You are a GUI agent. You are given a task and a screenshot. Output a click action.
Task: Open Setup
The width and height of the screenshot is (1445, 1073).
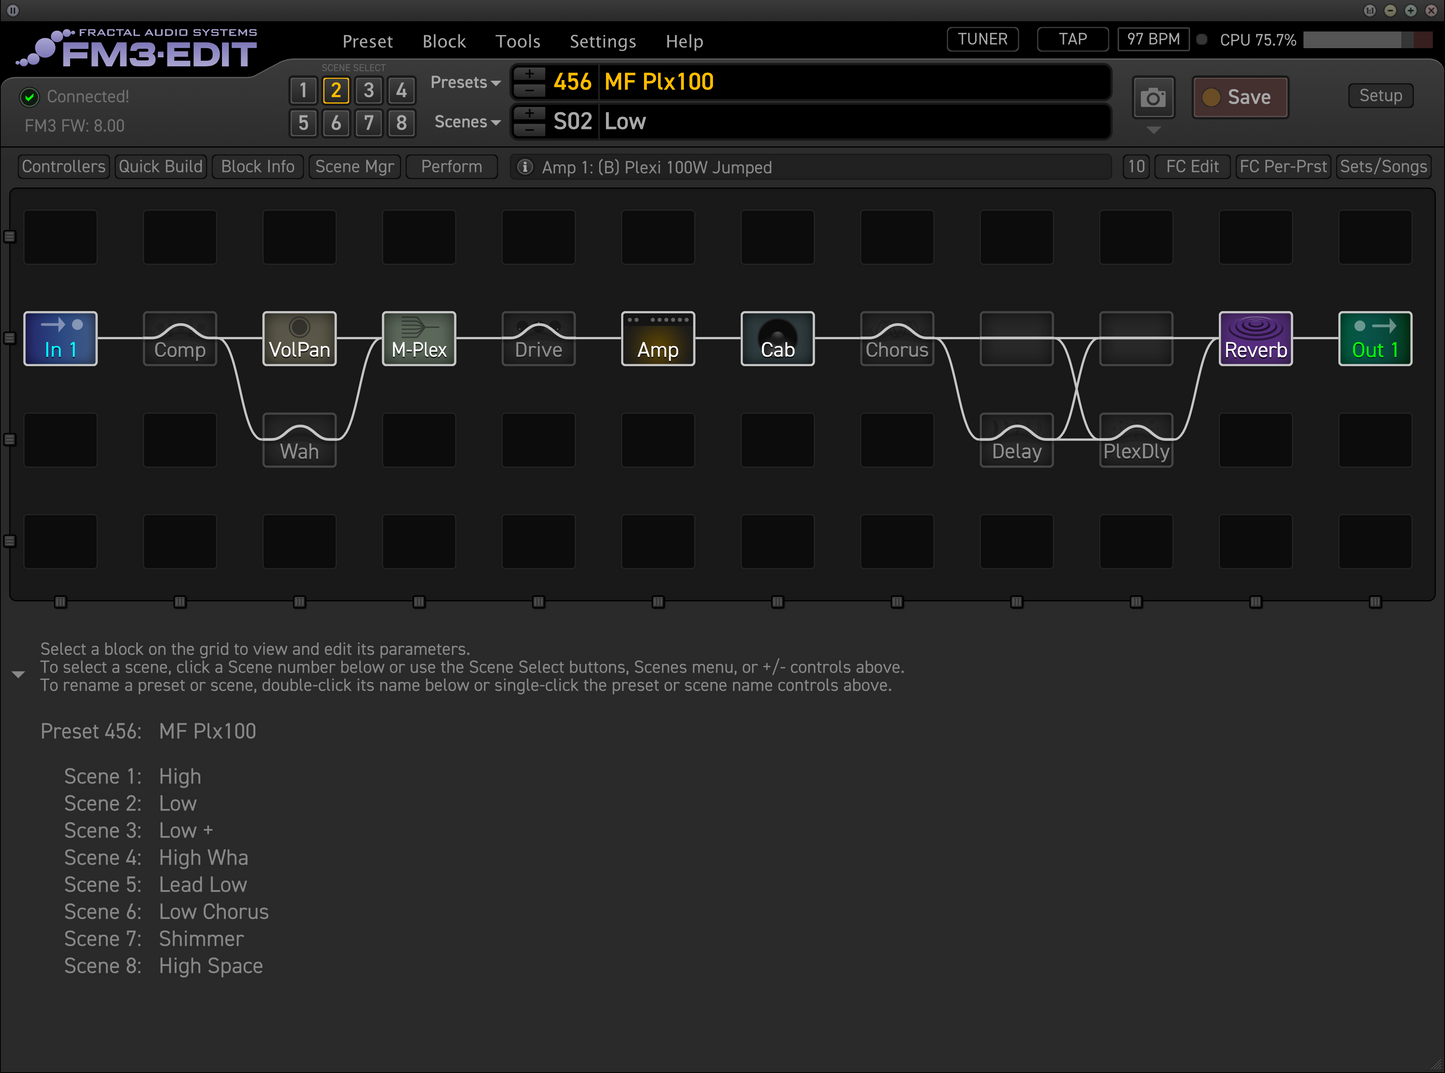(1380, 96)
